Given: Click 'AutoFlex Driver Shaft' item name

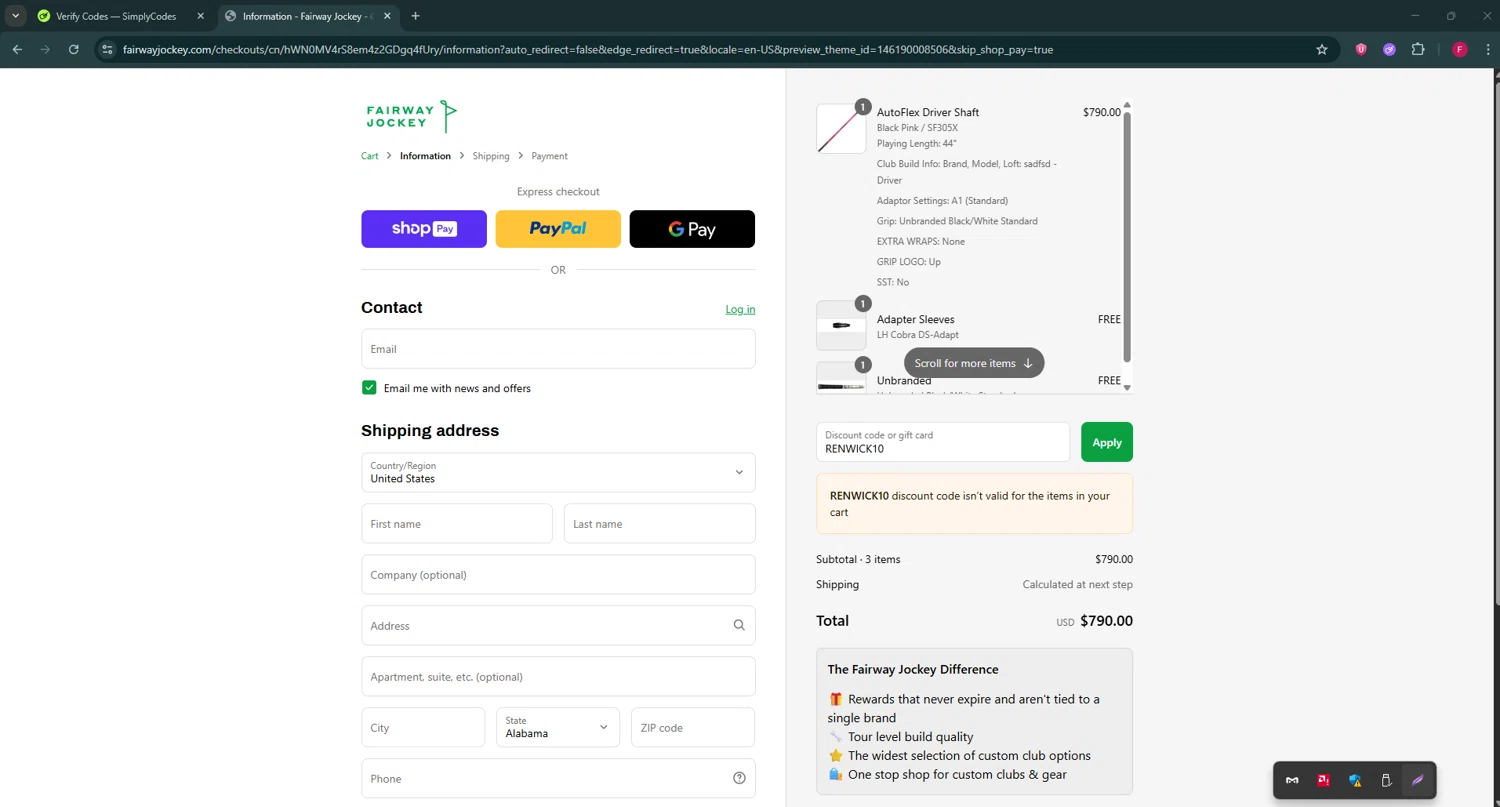Looking at the screenshot, I should pos(928,112).
